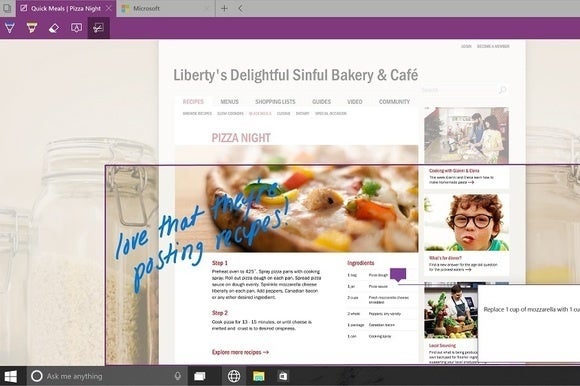The image size is (580, 386).
Task: Switch to the Quick Meals | Pizza Night tab
Action: (66, 8)
